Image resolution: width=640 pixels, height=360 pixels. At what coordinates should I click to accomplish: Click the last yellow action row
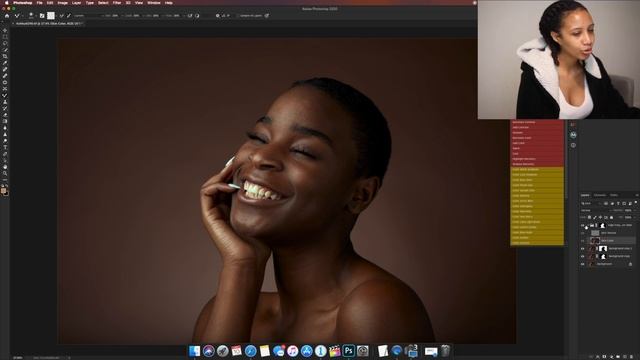(x=537, y=243)
